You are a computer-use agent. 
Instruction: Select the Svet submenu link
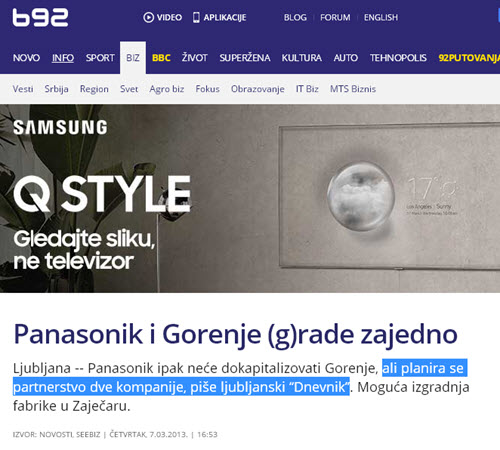pos(129,89)
